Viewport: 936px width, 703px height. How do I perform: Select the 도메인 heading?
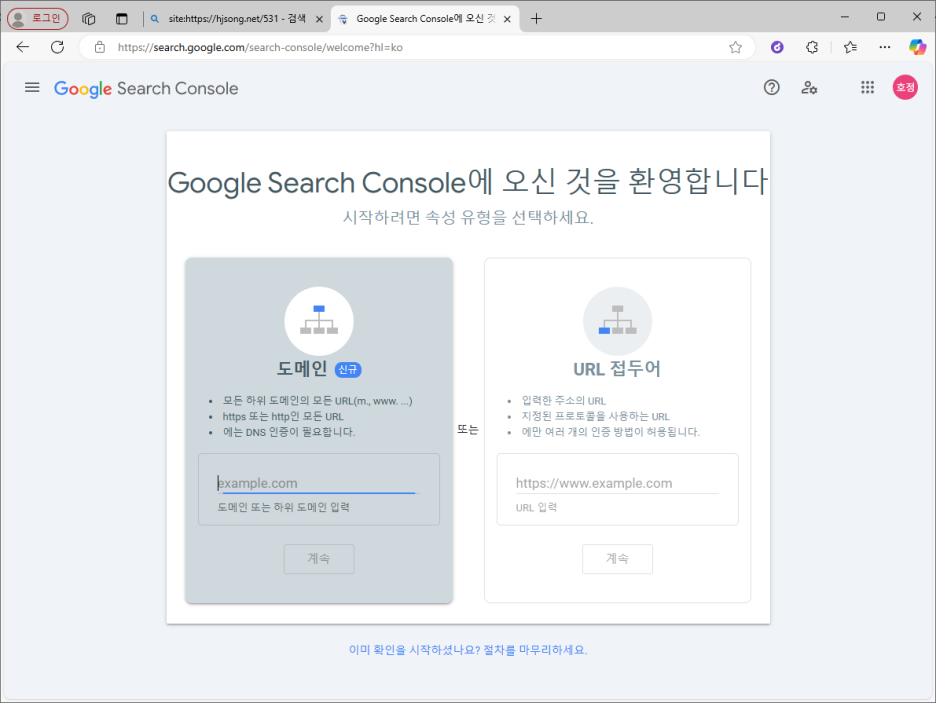(x=301, y=368)
